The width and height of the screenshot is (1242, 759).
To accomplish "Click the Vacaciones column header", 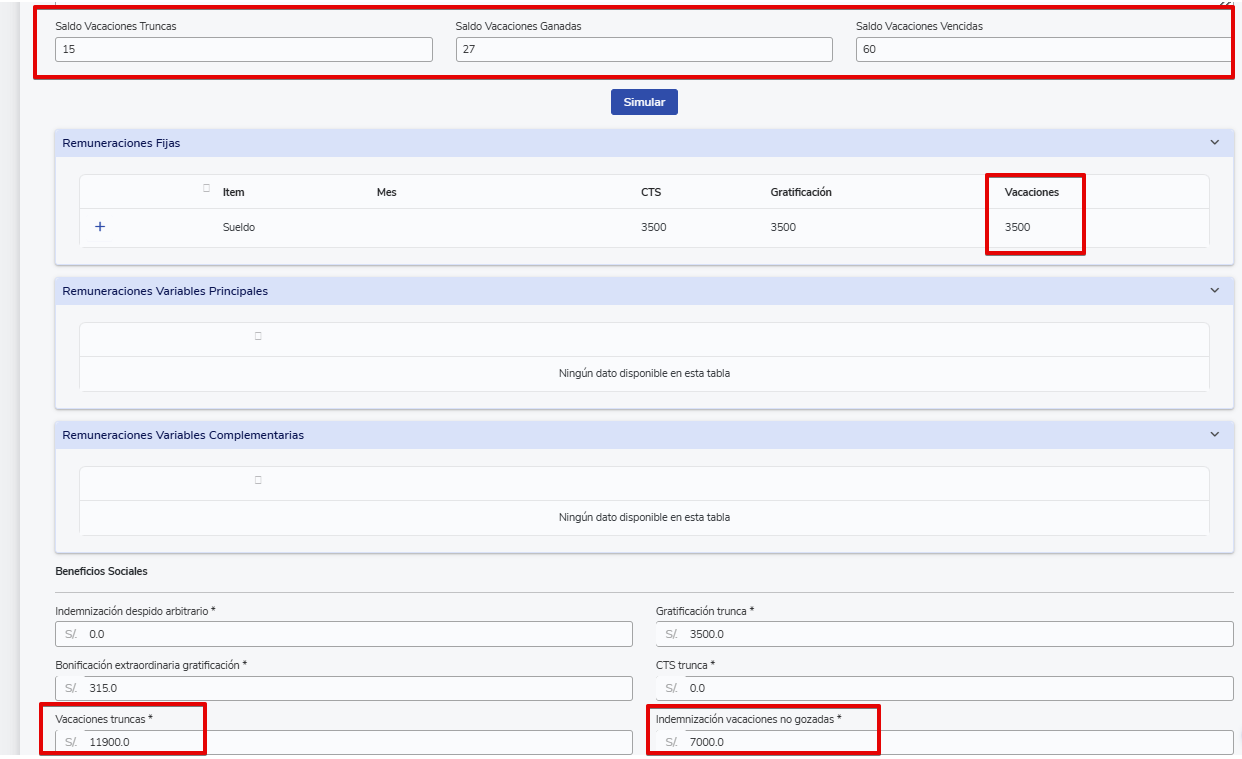I will pos(1031,192).
